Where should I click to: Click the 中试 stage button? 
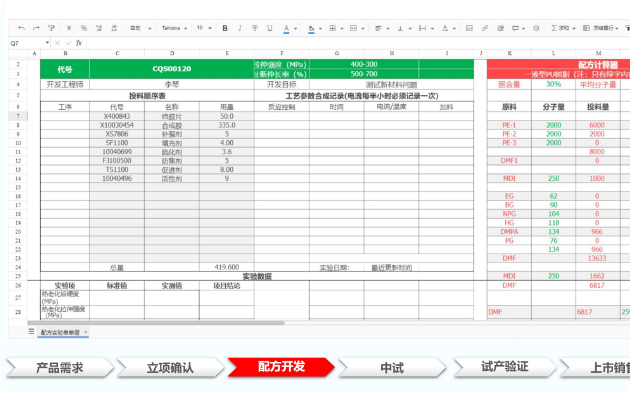tap(392, 367)
